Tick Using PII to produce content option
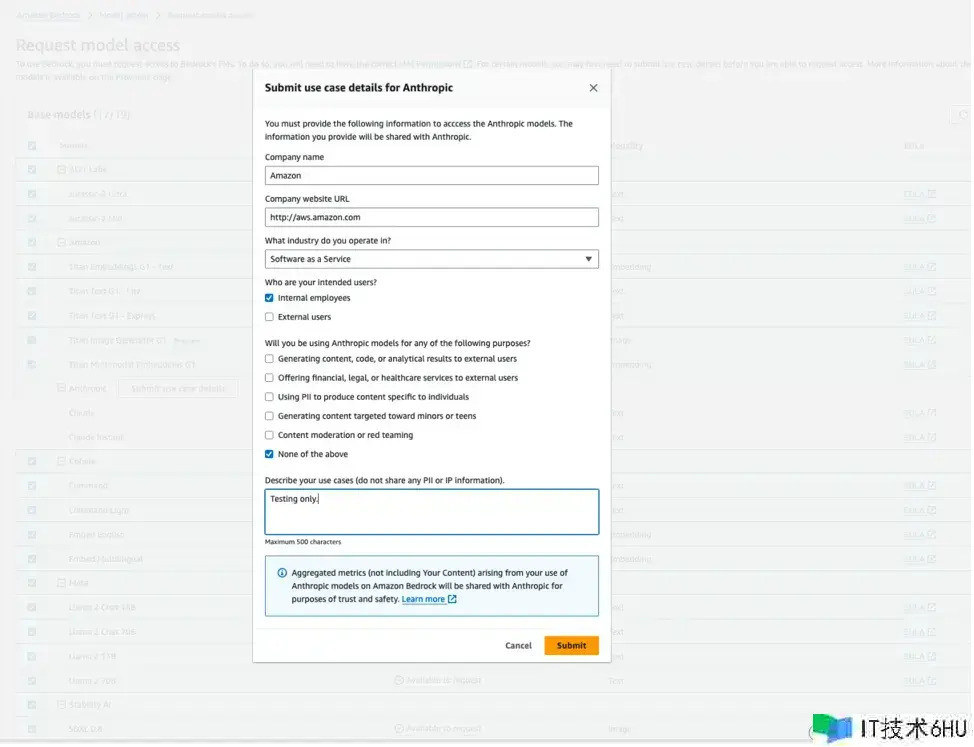974x747 pixels. tap(269, 397)
